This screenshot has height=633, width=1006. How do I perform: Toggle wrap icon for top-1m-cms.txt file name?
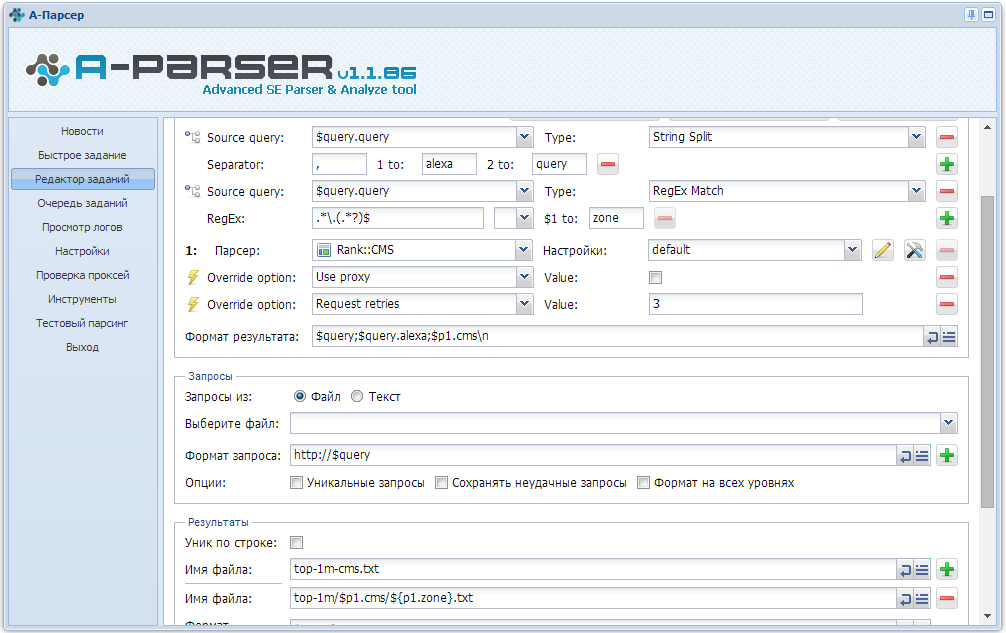905,570
